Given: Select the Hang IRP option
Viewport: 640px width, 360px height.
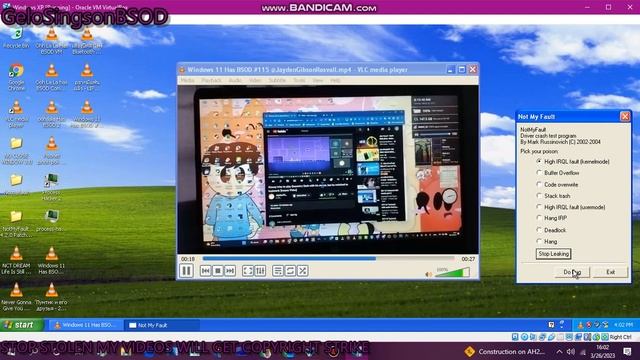Looking at the screenshot, I should coord(551,218).
